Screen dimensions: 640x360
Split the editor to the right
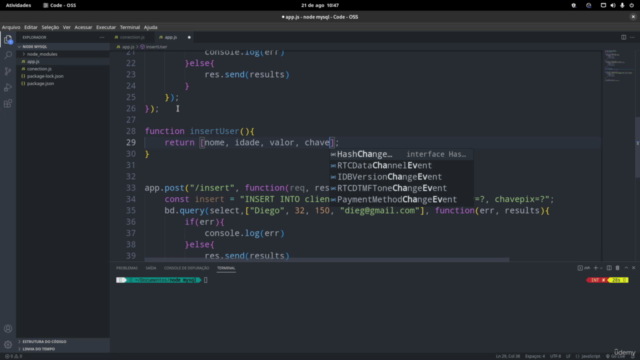(x=623, y=37)
